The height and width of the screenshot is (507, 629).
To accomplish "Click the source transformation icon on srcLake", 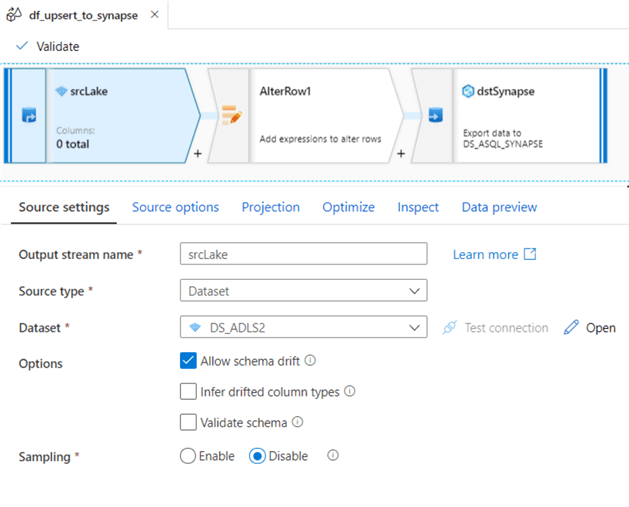I will [29, 116].
